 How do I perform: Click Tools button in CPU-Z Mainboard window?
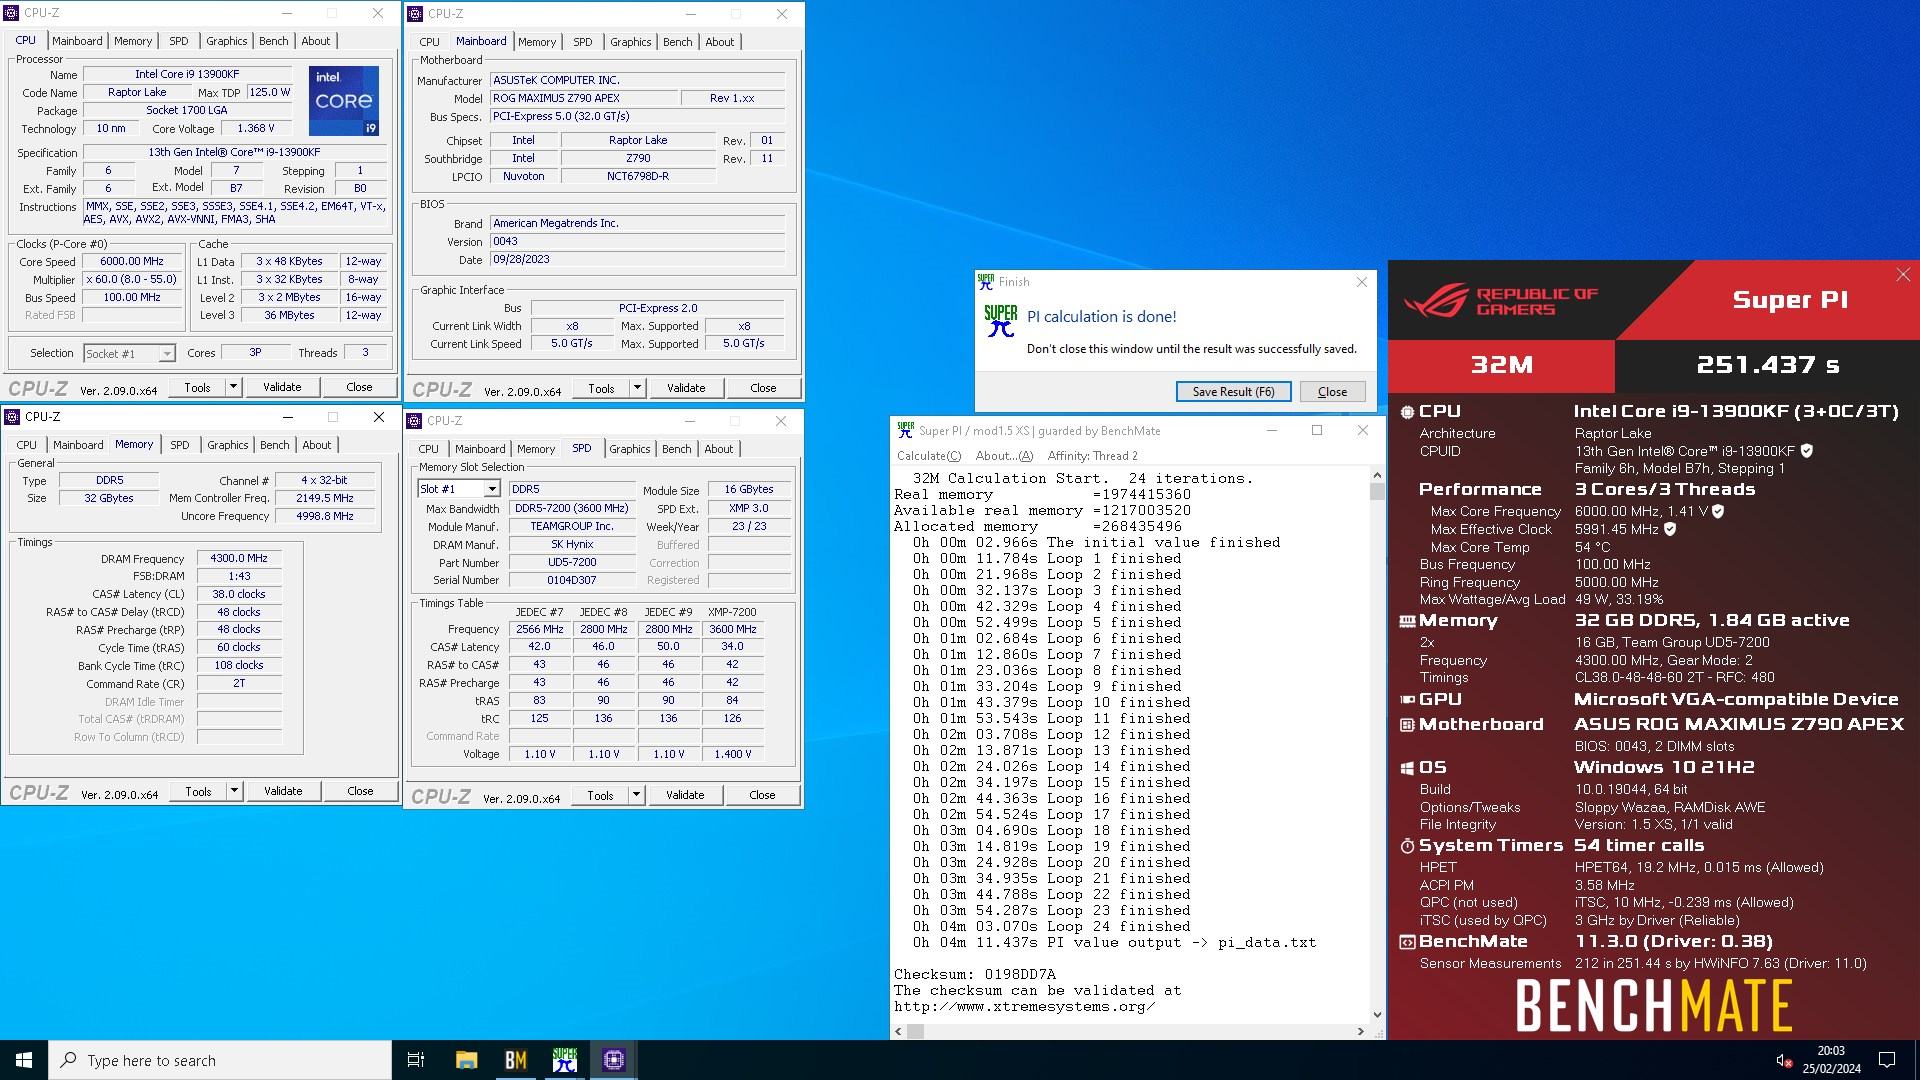pos(601,388)
